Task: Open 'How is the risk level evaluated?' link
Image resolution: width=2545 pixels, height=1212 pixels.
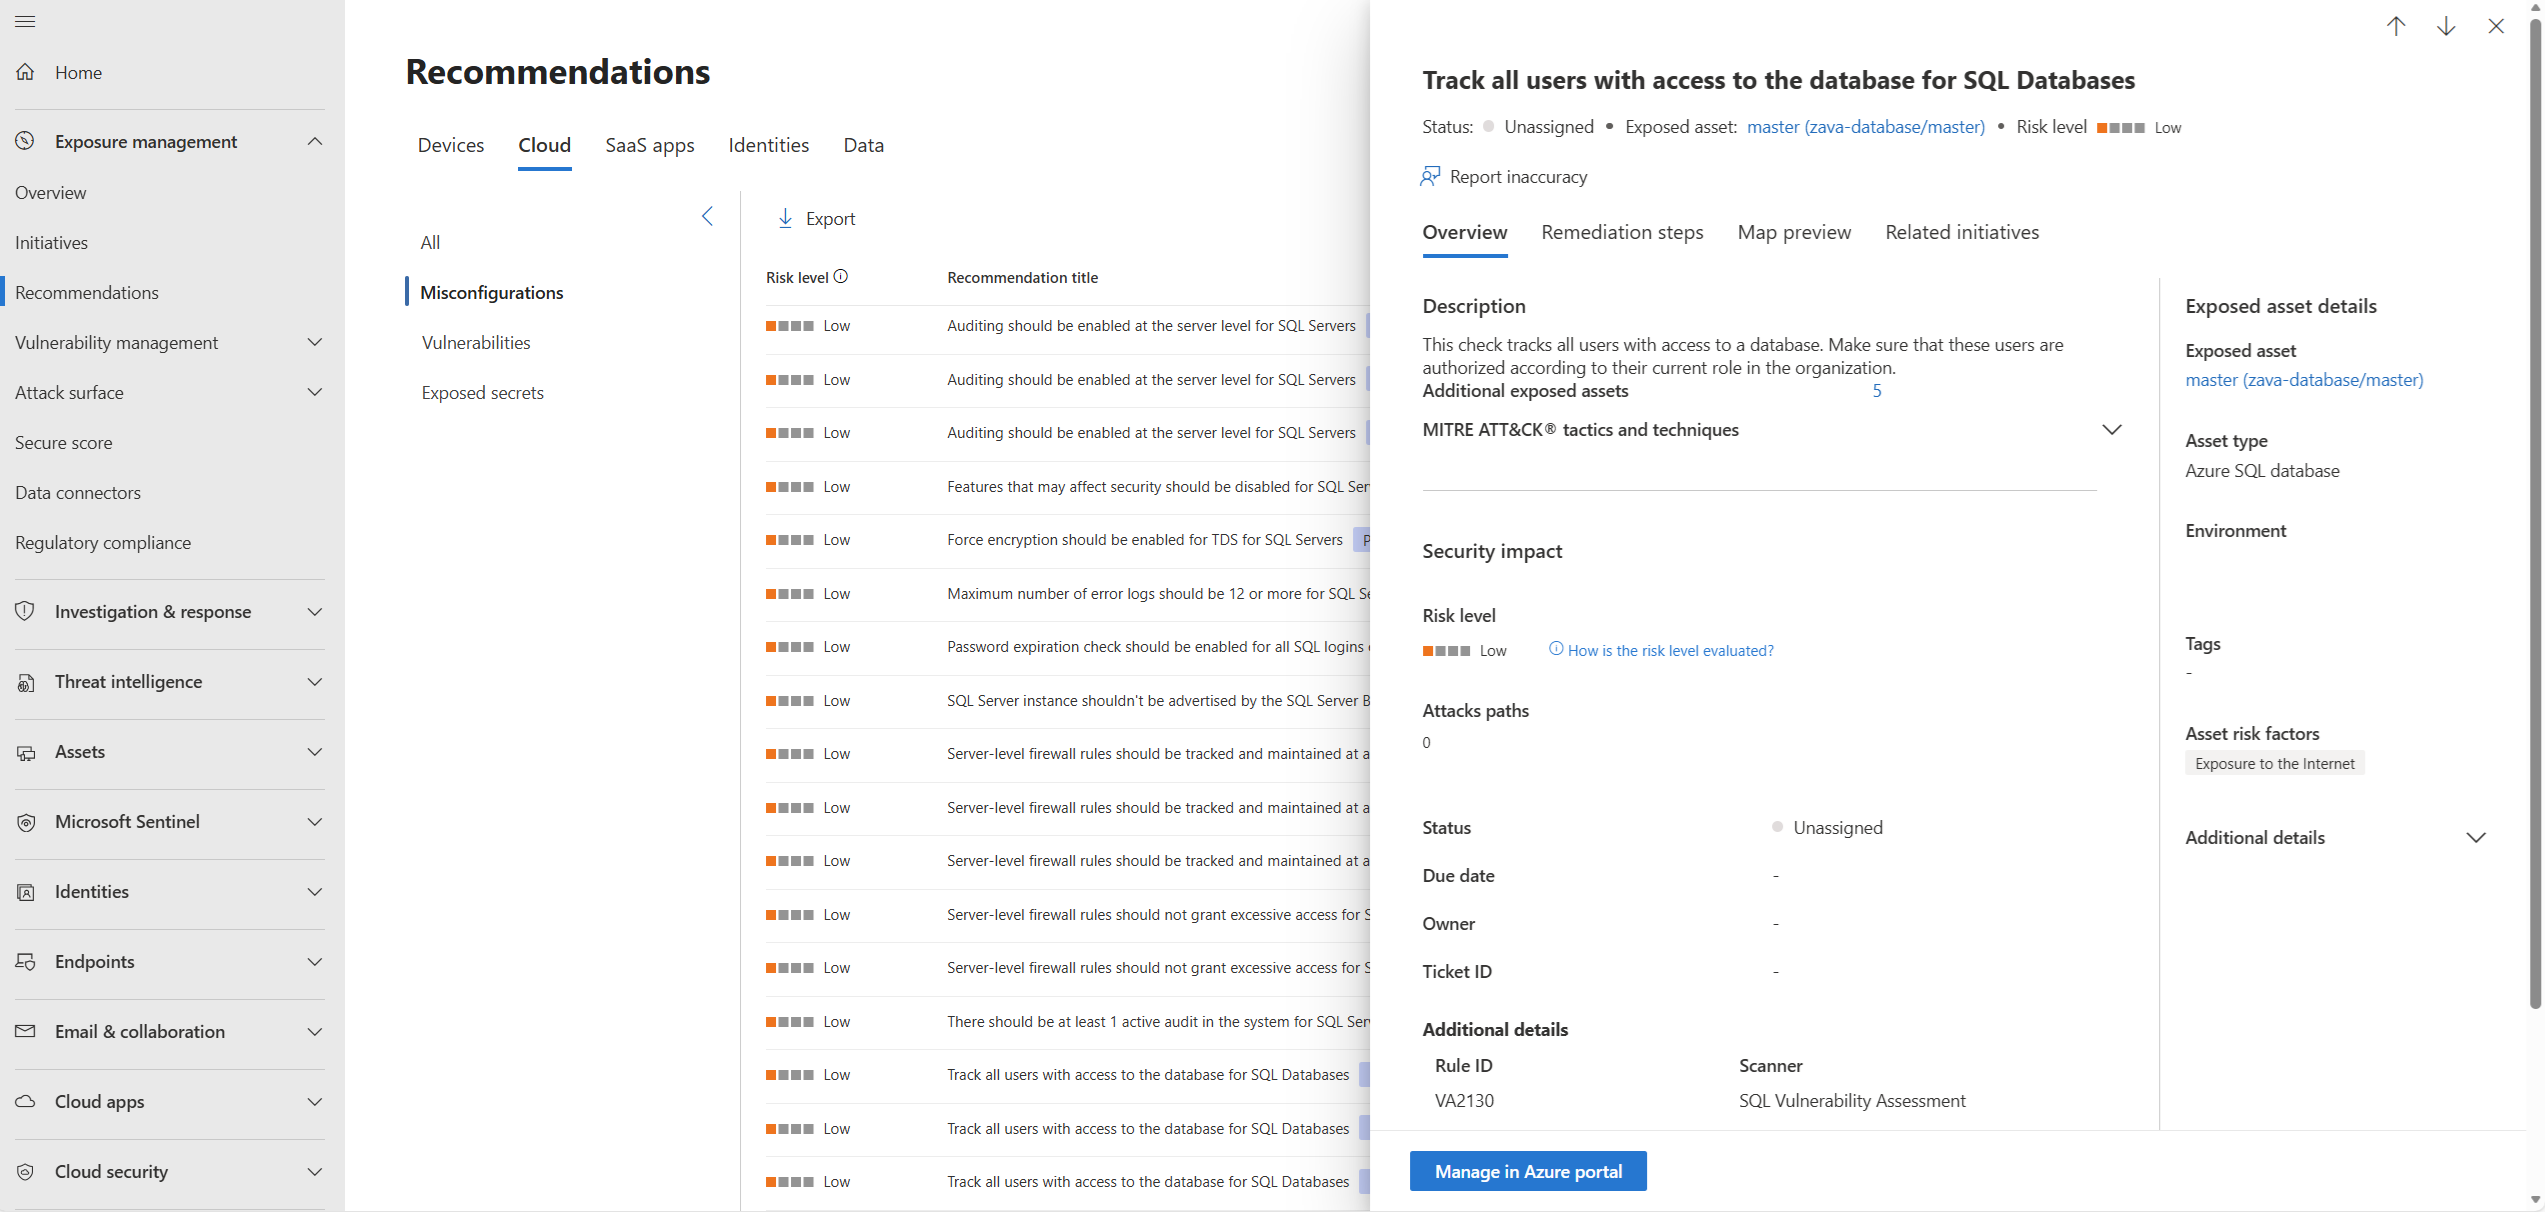Action: click(x=1670, y=650)
